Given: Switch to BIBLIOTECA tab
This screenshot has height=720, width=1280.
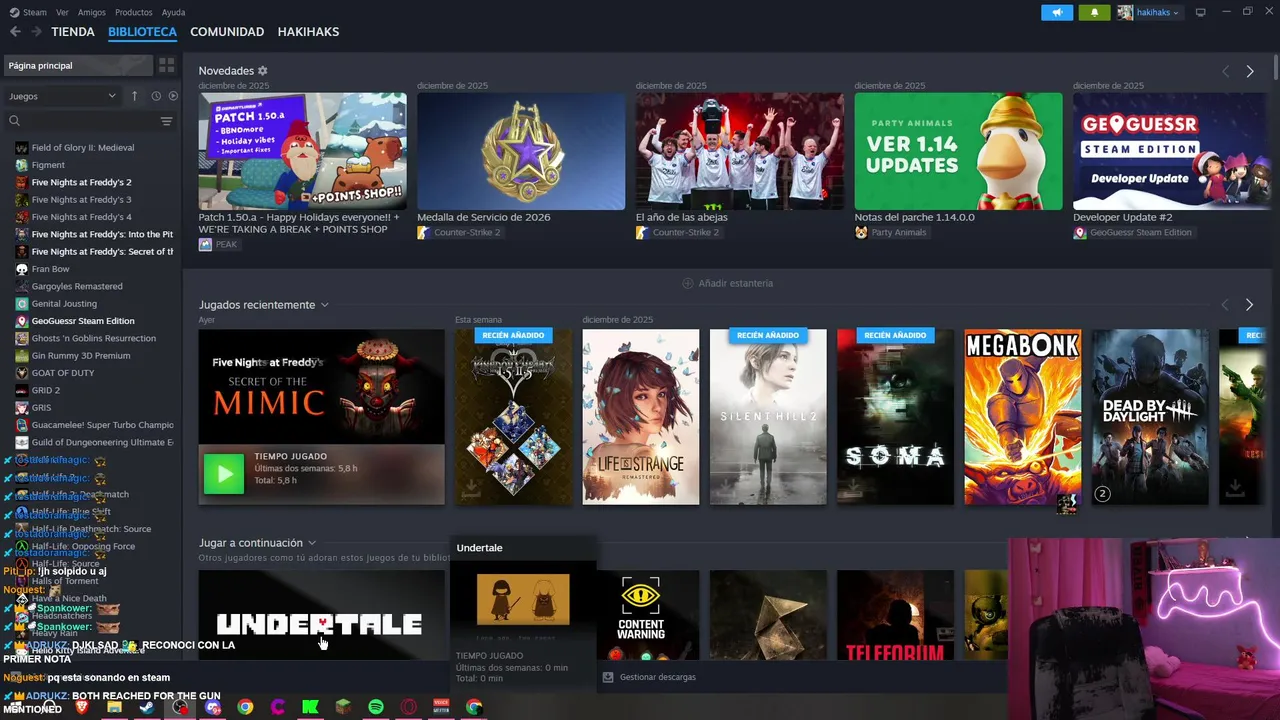Looking at the screenshot, I should tap(142, 32).
